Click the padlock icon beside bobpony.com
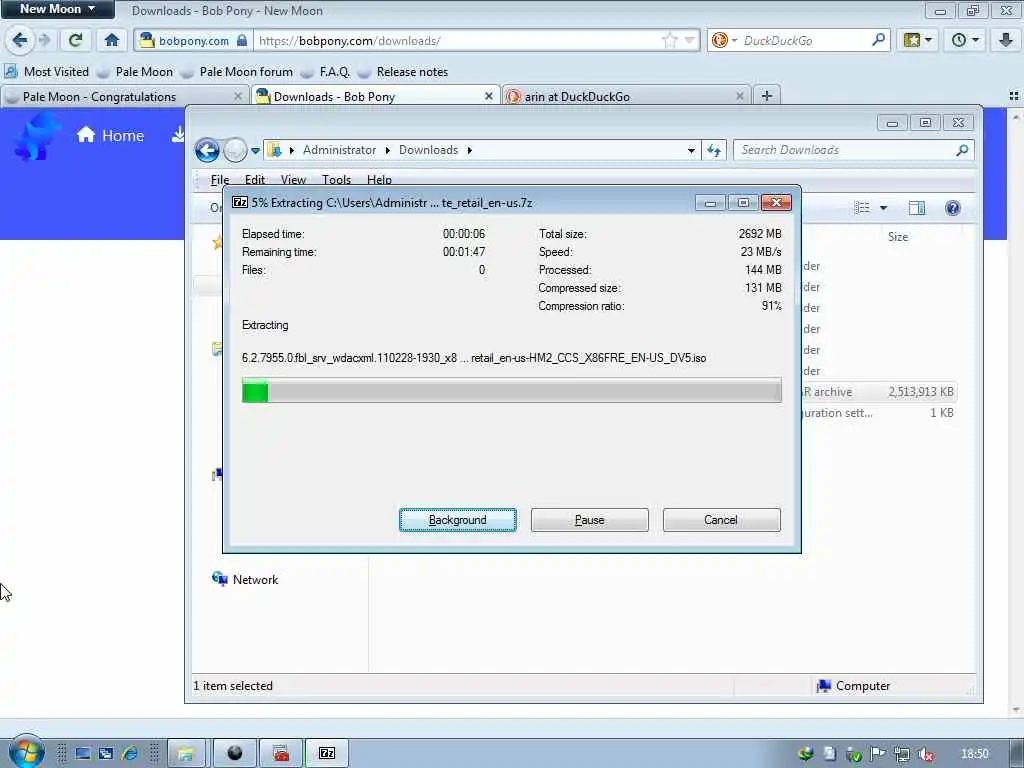The height and width of the screenshot is (768, 1024). [242, 40]
